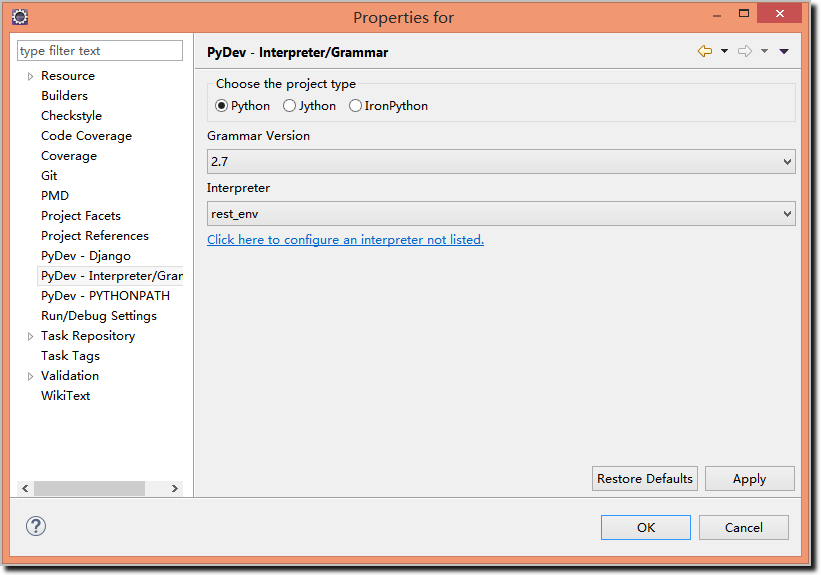Open the PyDev - PYTHONPATH page
This screenshot has height=575, width=821.
(105, 296)
